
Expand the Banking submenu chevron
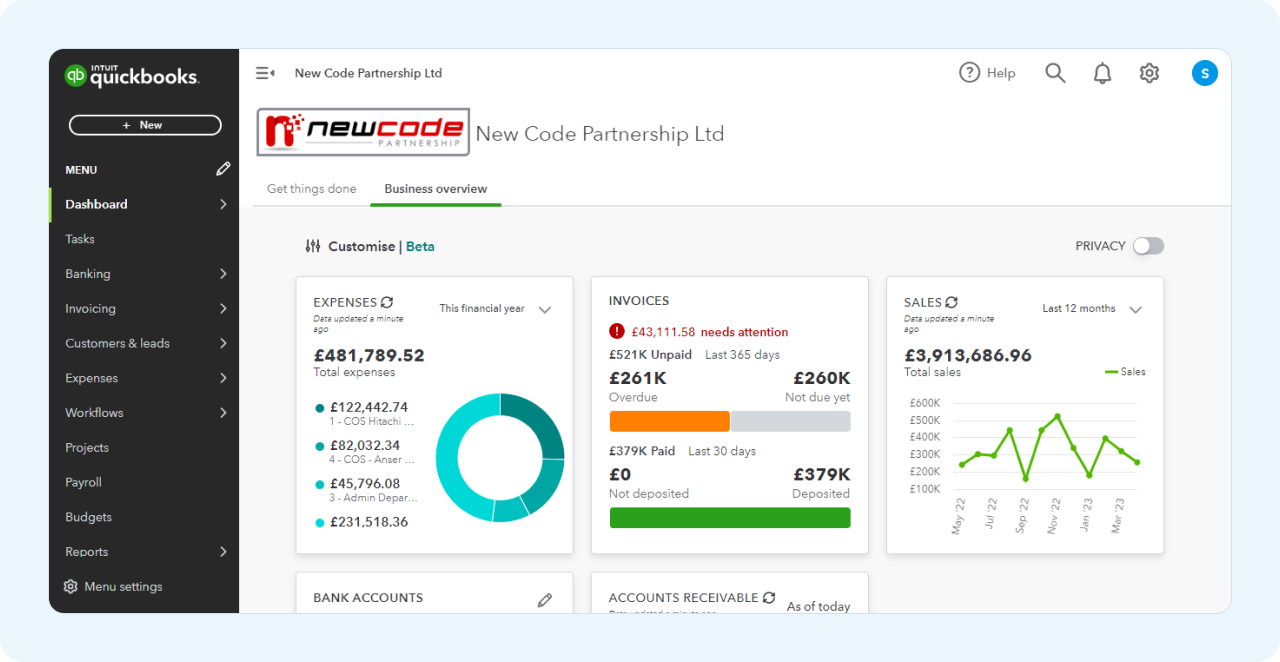(x=223, y=274)
